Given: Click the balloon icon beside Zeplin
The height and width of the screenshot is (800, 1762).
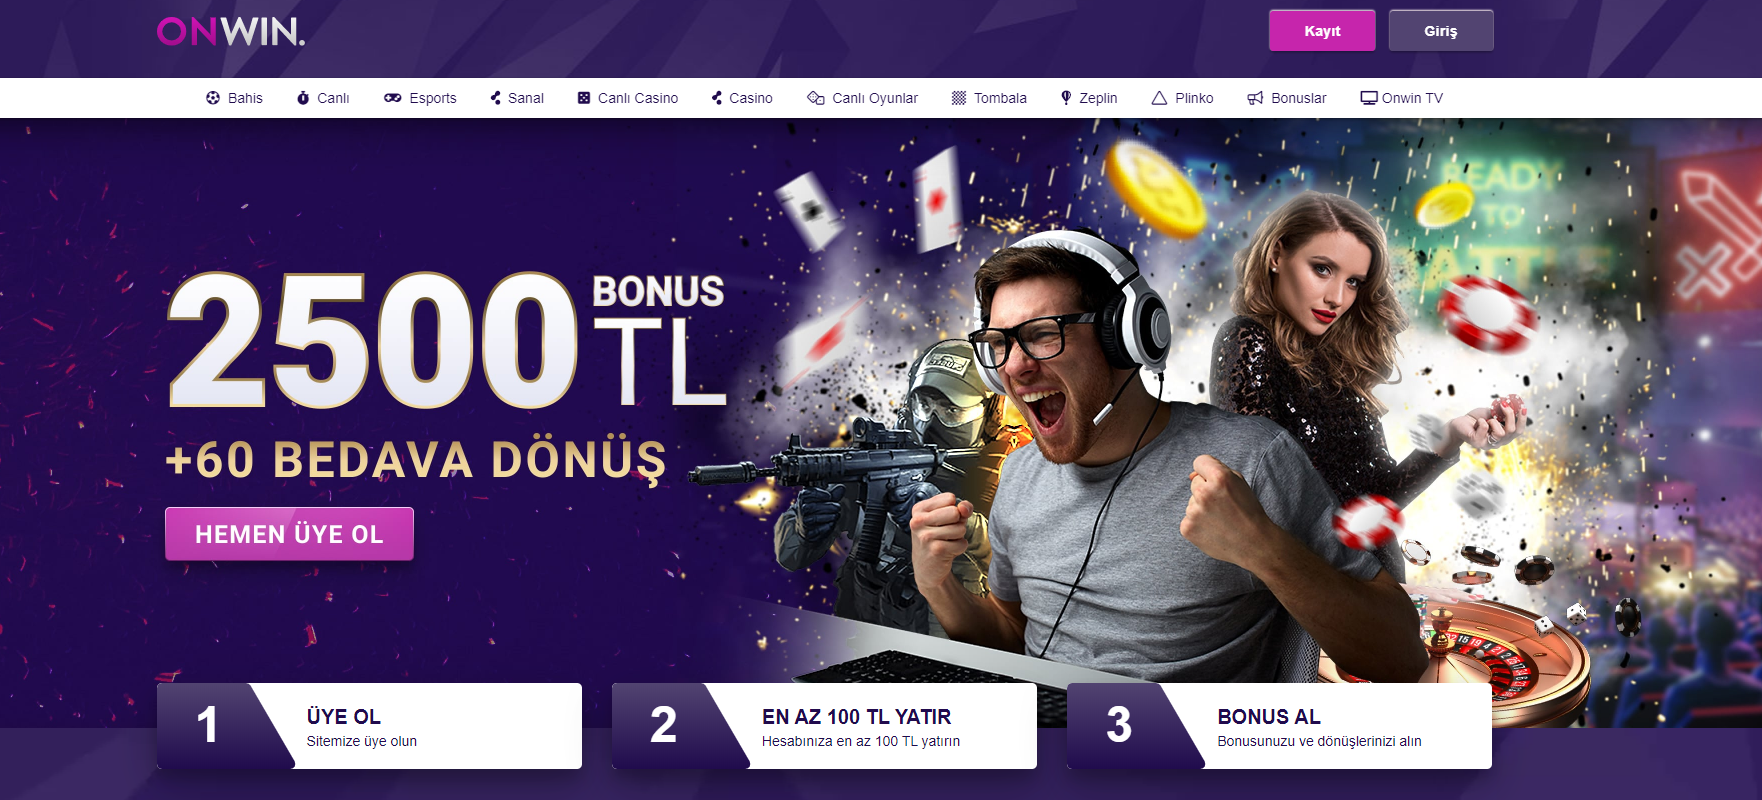Looking at the screenshot, I should (1066, 98).
